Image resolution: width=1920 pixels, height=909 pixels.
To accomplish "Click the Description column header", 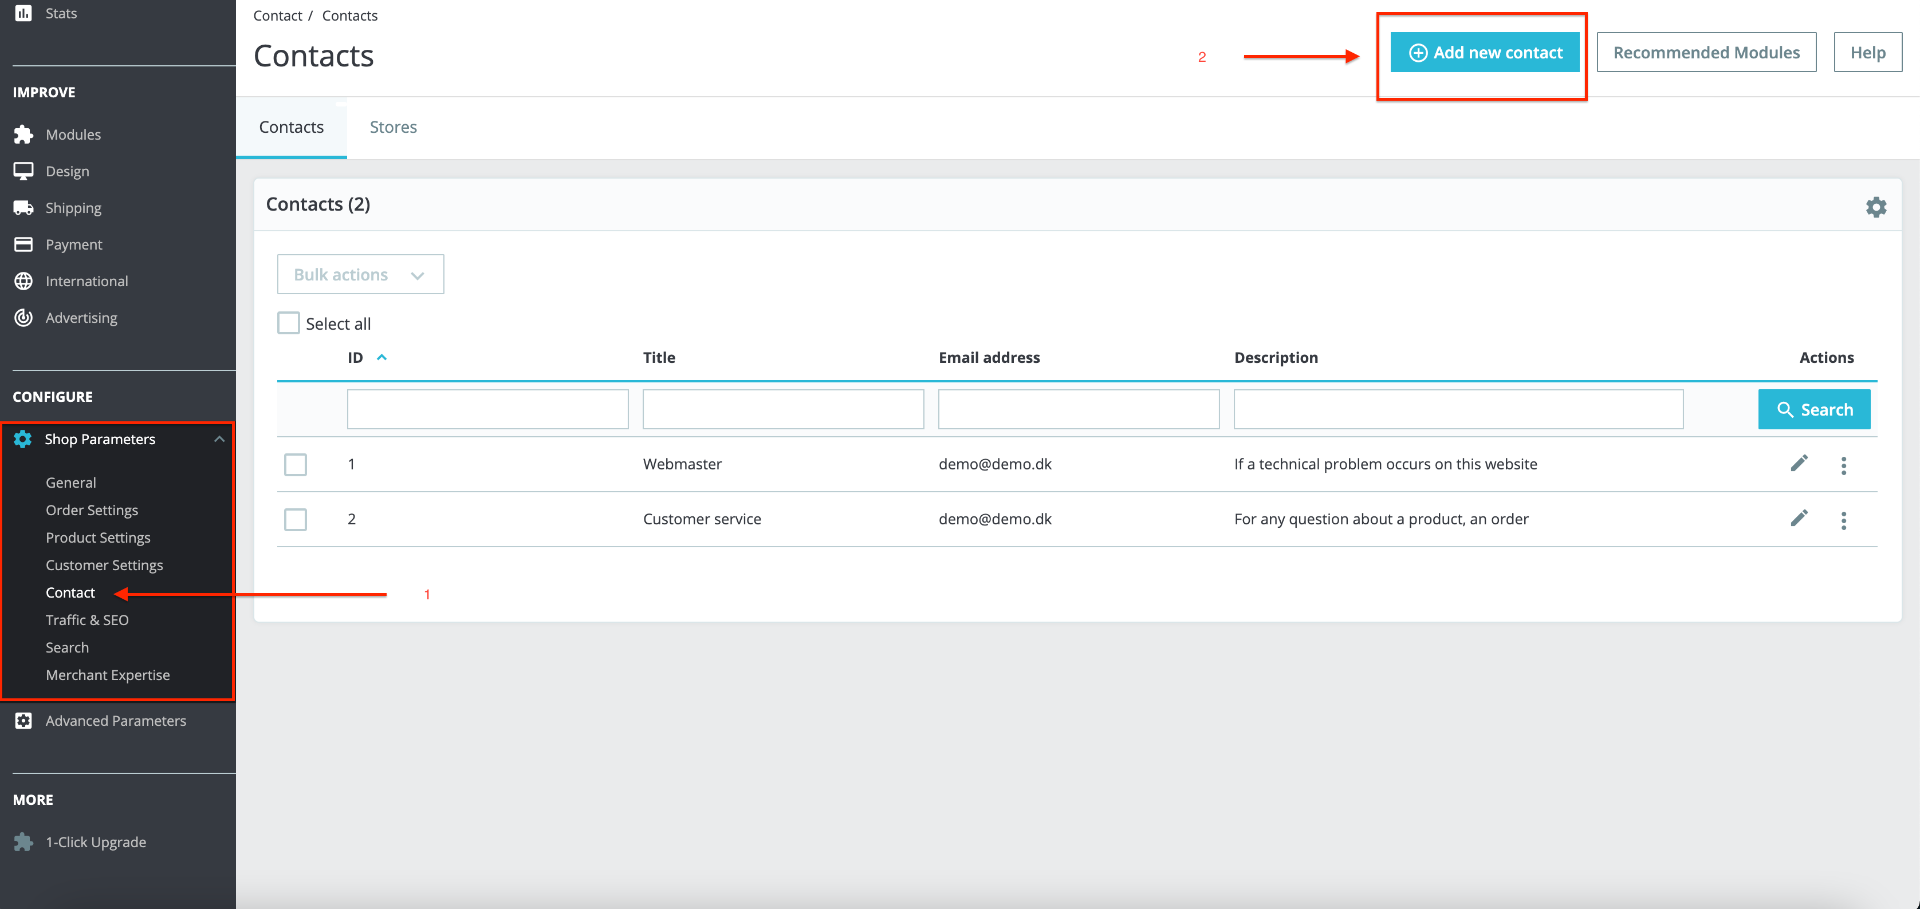I will click(x=1276, y=357).
